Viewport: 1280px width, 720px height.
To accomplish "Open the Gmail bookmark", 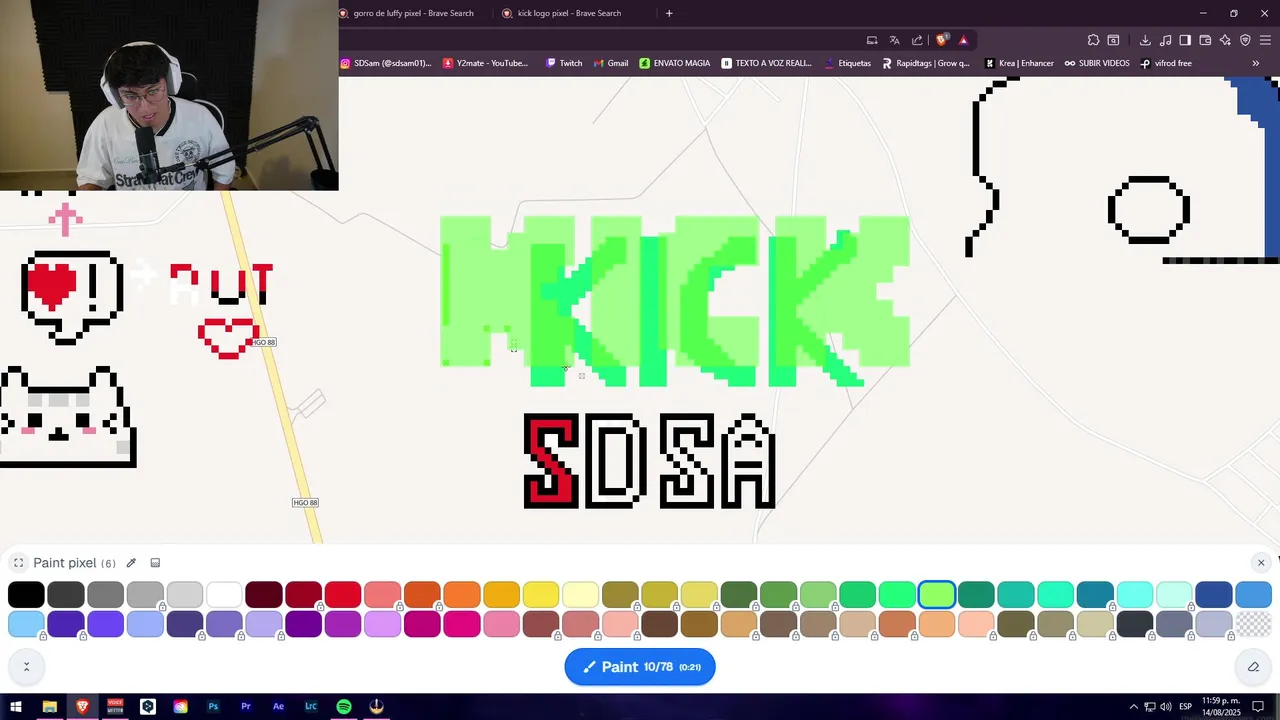I will 611,63.
